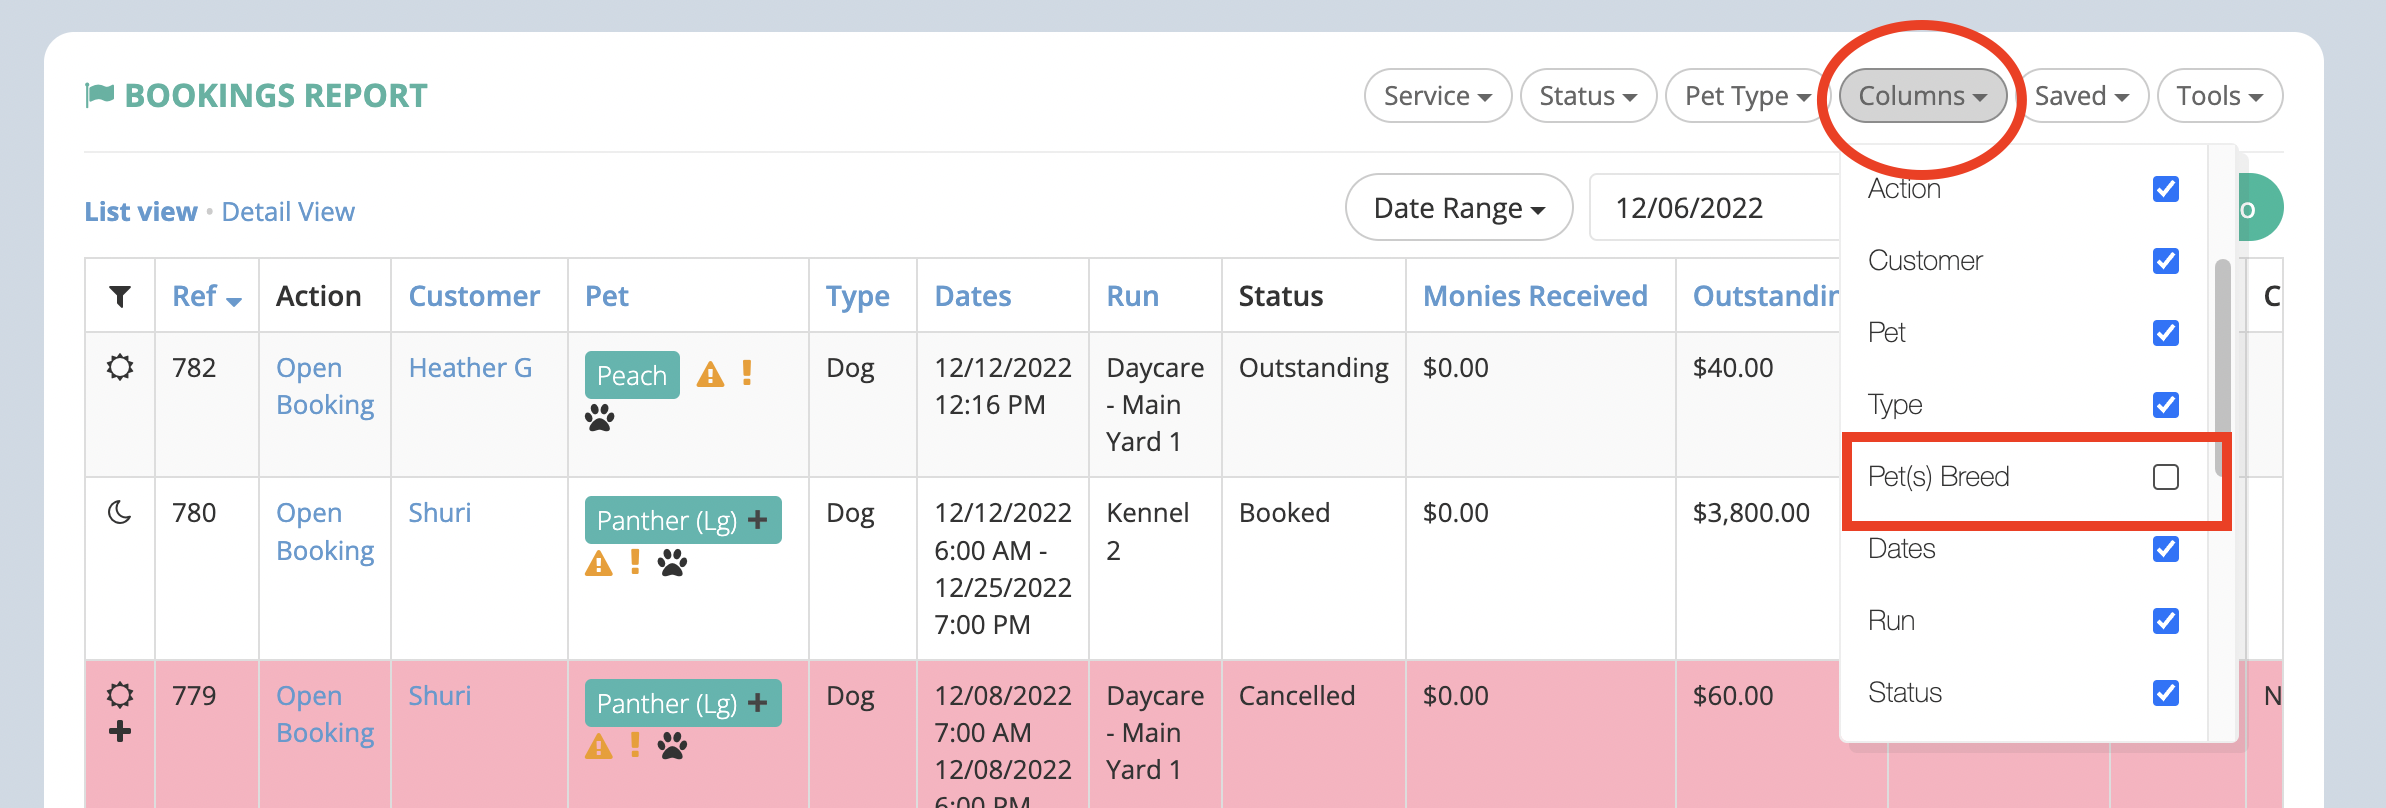Enable the Pet(s) Breed column checkbox
Image resolution: width=2386 pixels, height=808 pixels.
click(x=2166, y=477)
